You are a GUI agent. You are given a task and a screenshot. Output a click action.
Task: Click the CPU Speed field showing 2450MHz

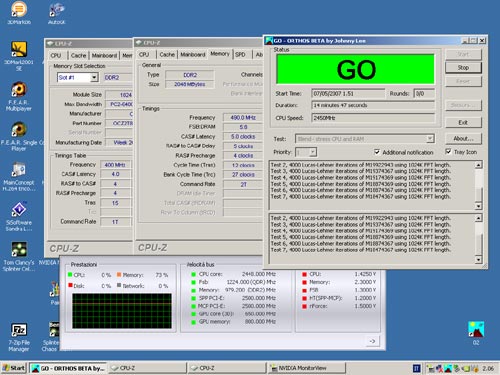point(373,118)
